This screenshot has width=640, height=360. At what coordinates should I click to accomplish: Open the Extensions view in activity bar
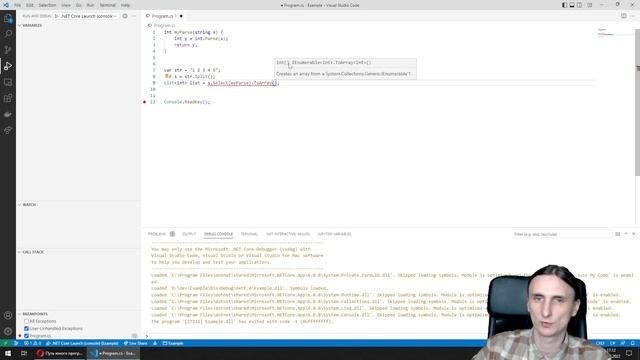point(8,98)
